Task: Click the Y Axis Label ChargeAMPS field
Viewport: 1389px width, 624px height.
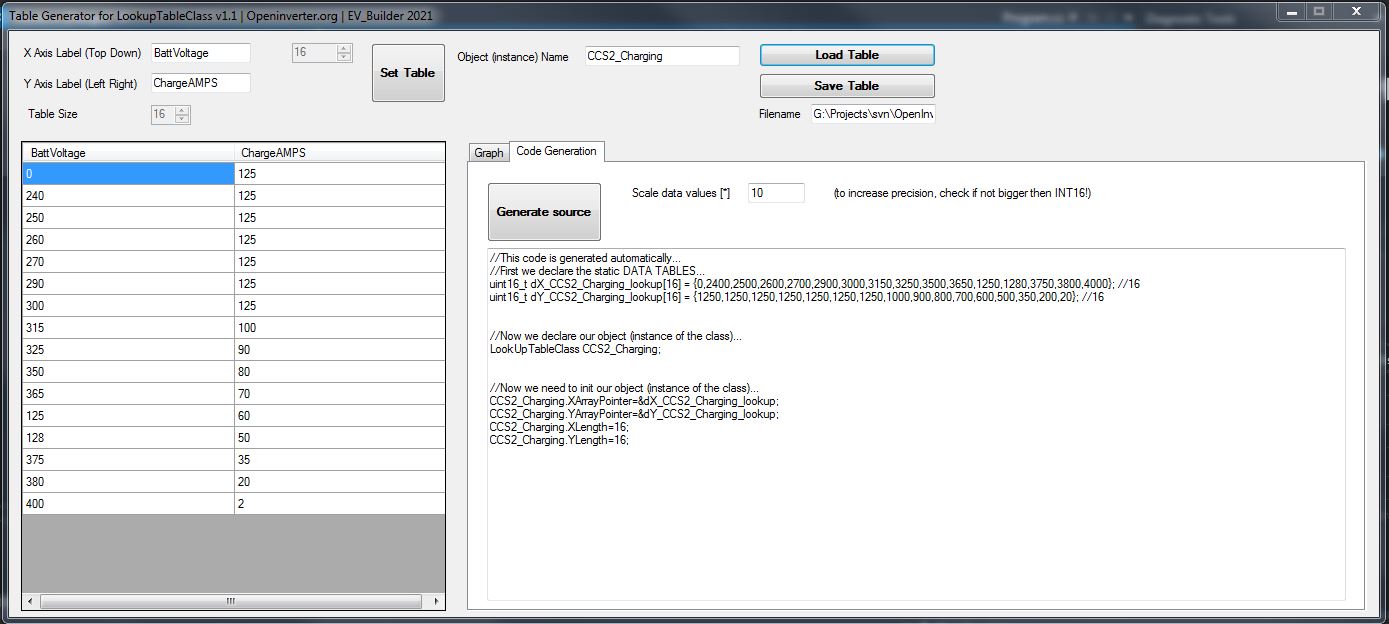Action: [200, 83]
